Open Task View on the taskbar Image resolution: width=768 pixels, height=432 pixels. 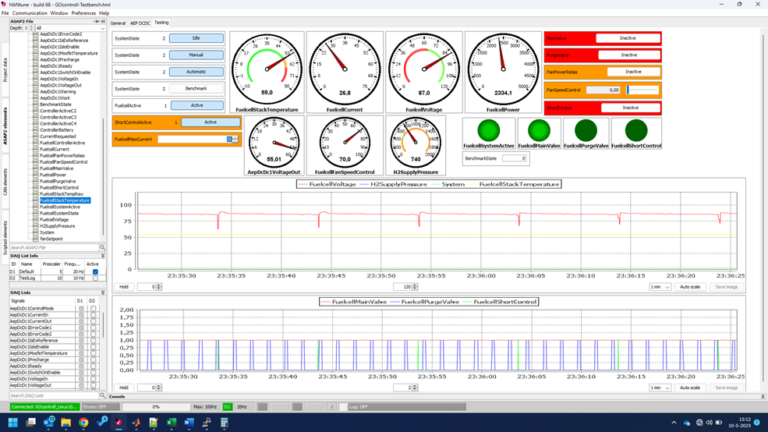tap(31, 422)
